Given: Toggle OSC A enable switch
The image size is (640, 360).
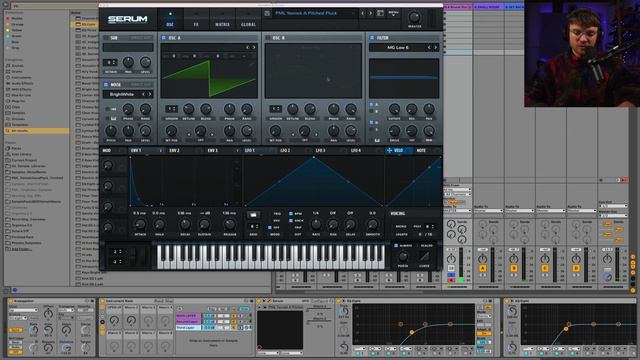Looking at the screenshot, I should pyautogui.click(x=164, y=38).
